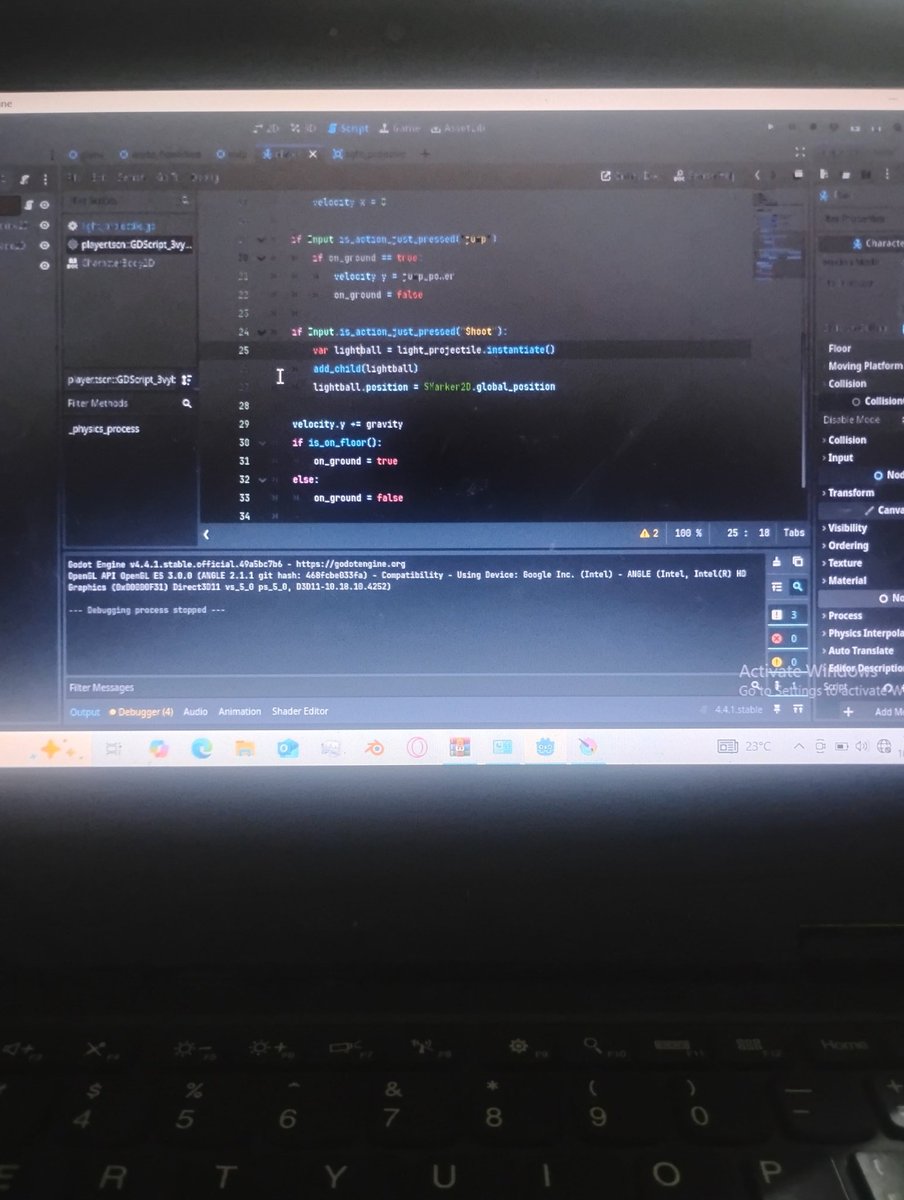This screenshot has height=1200, width=904.
Task: Toggle visibility of third scene node
Action: tap(44, 245)
